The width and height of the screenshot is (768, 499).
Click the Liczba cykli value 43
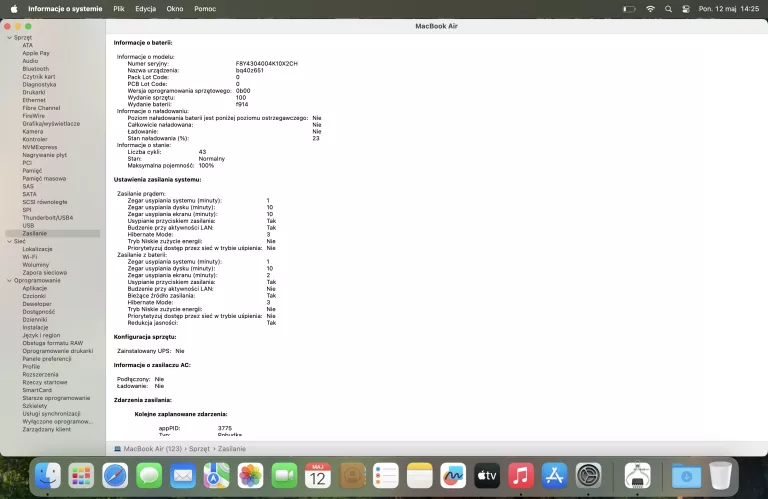click(202, 152)
